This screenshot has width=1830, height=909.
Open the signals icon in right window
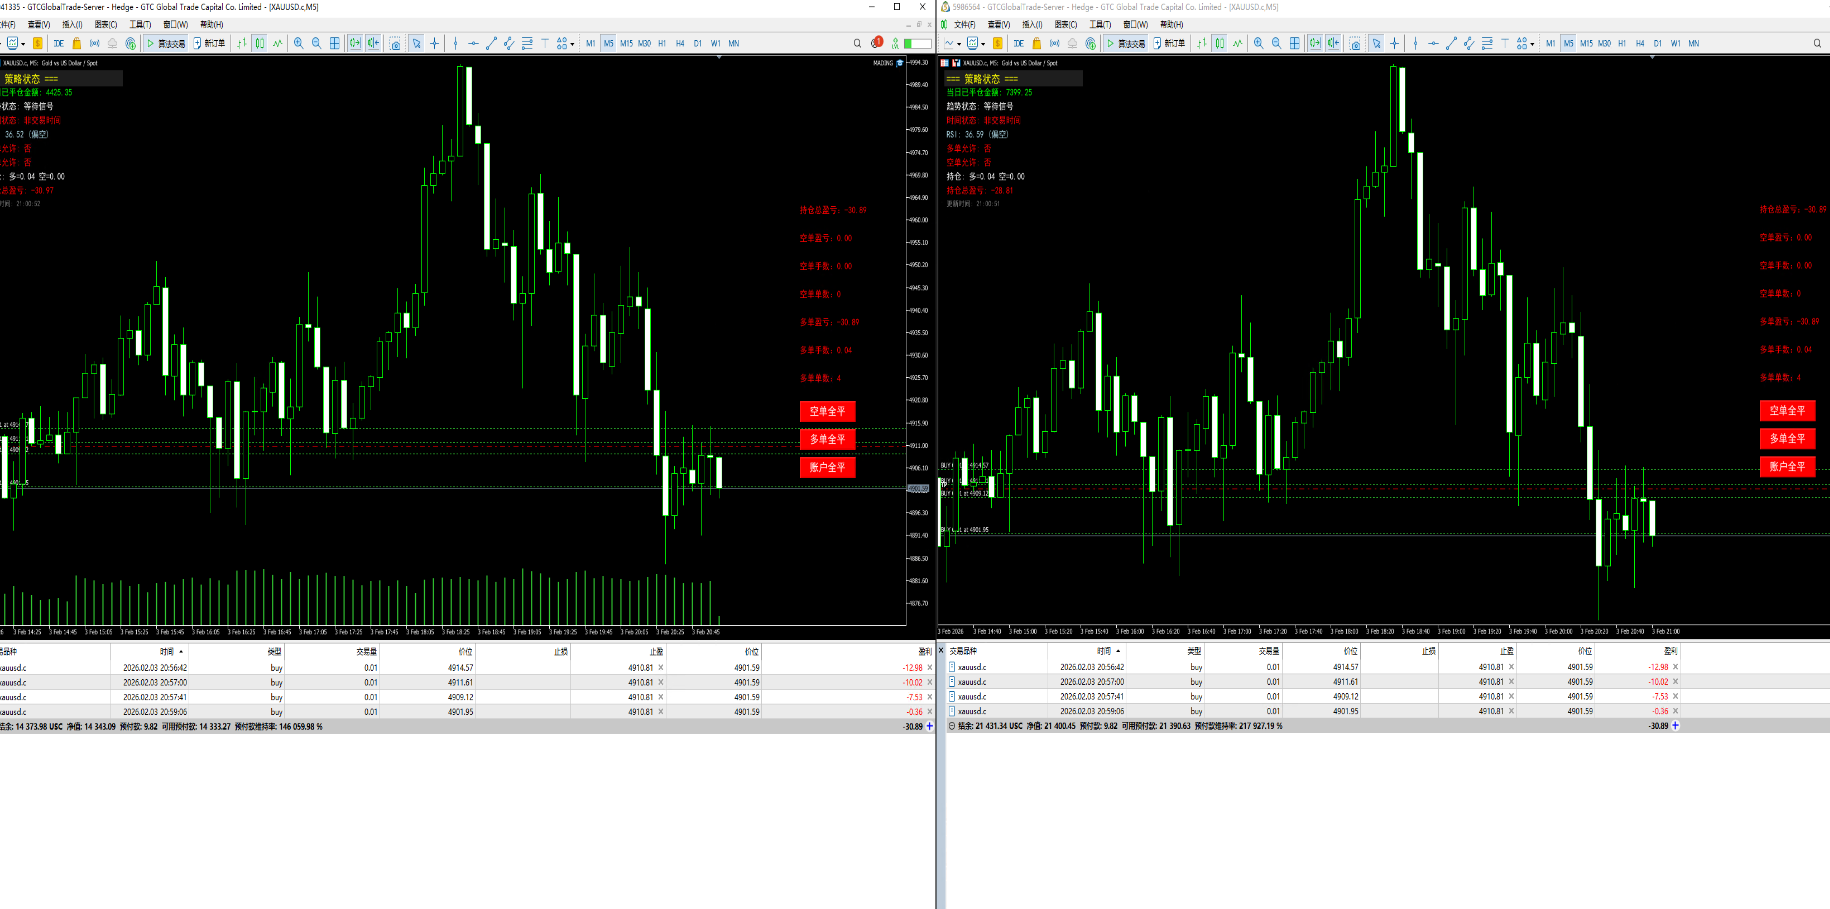pyautogui.click(x=1054, y=43)
